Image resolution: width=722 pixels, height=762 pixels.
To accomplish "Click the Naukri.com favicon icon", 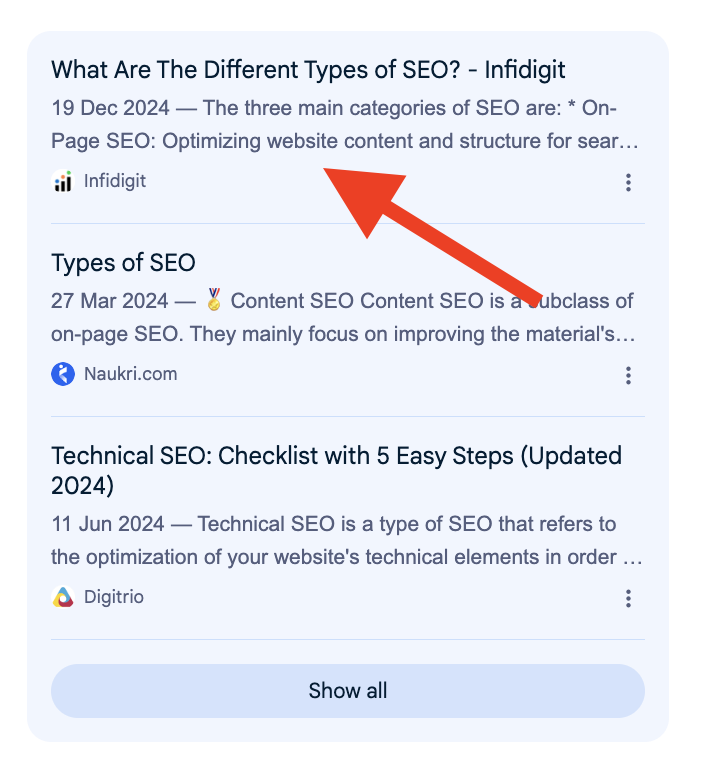I will [x=63, y=374].
